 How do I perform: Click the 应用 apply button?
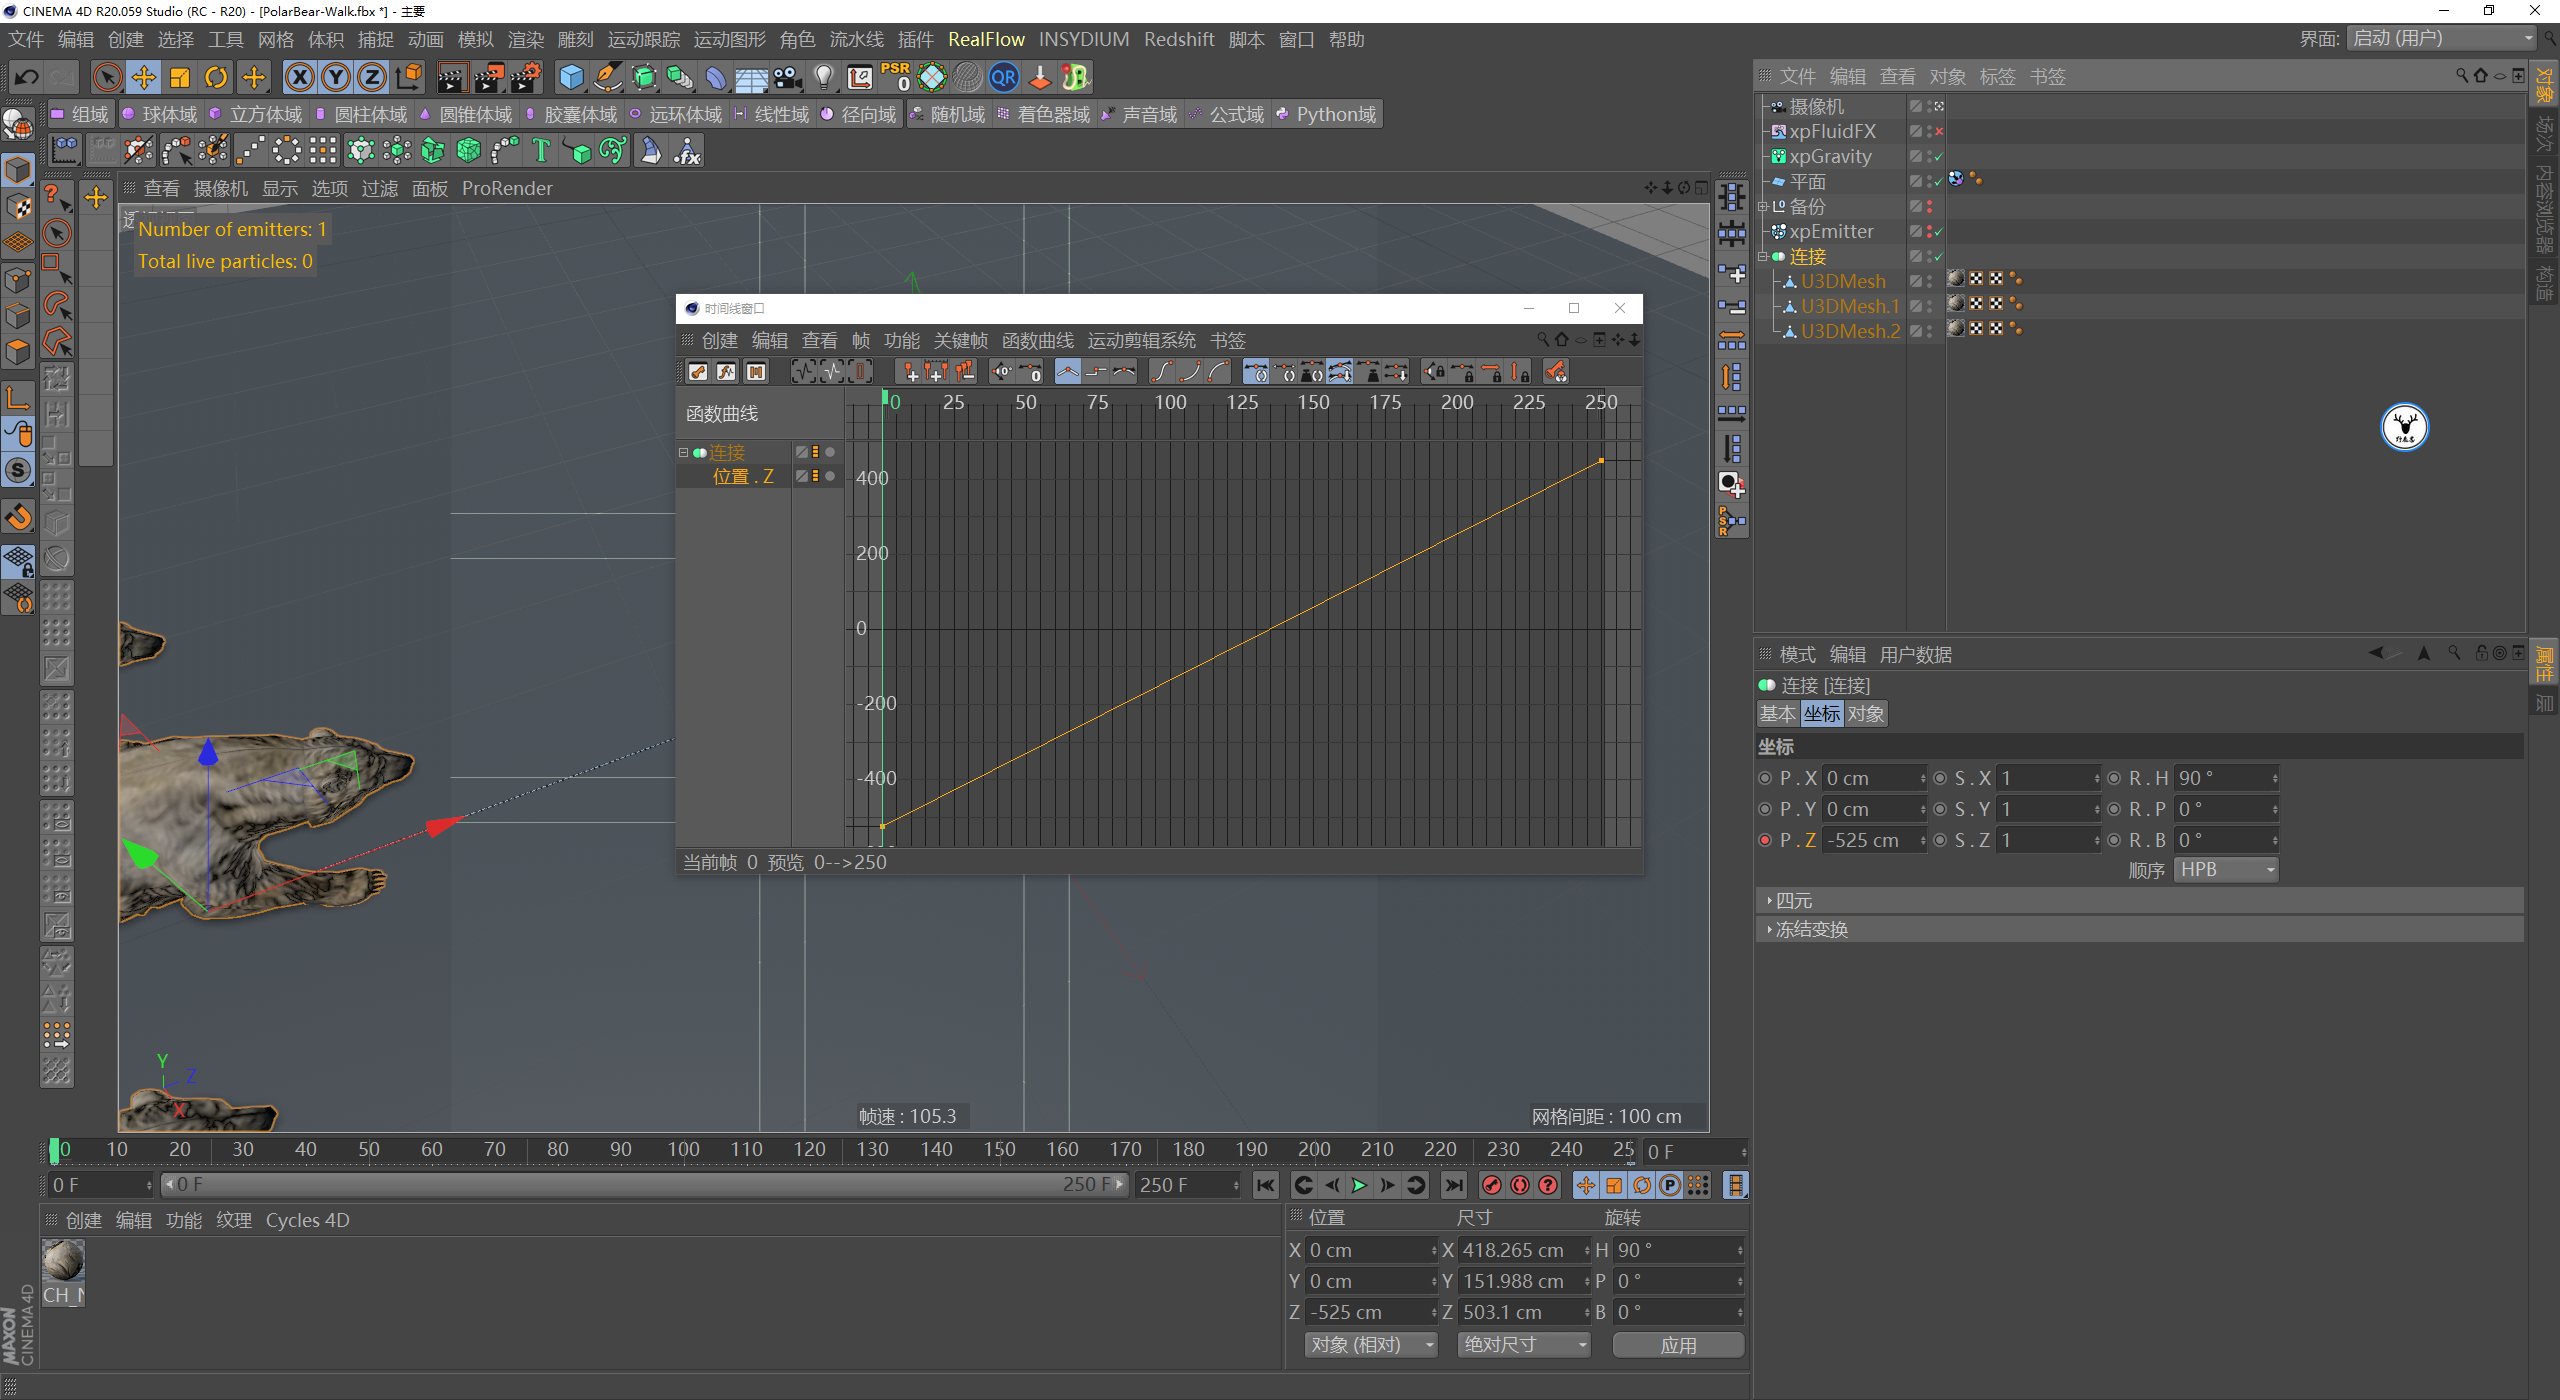pos(1678,1345)
